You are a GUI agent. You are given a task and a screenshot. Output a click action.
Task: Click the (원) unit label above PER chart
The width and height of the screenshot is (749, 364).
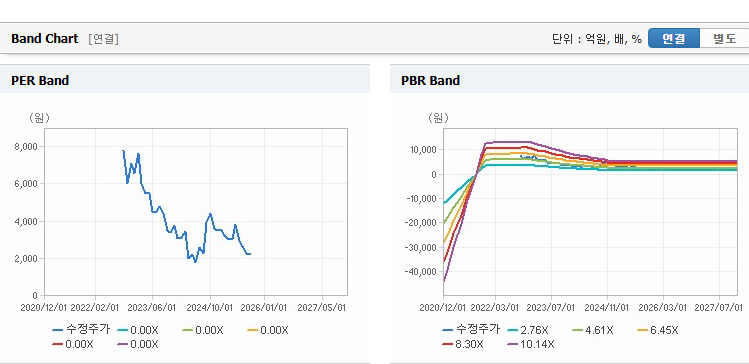tap(40, 118)
